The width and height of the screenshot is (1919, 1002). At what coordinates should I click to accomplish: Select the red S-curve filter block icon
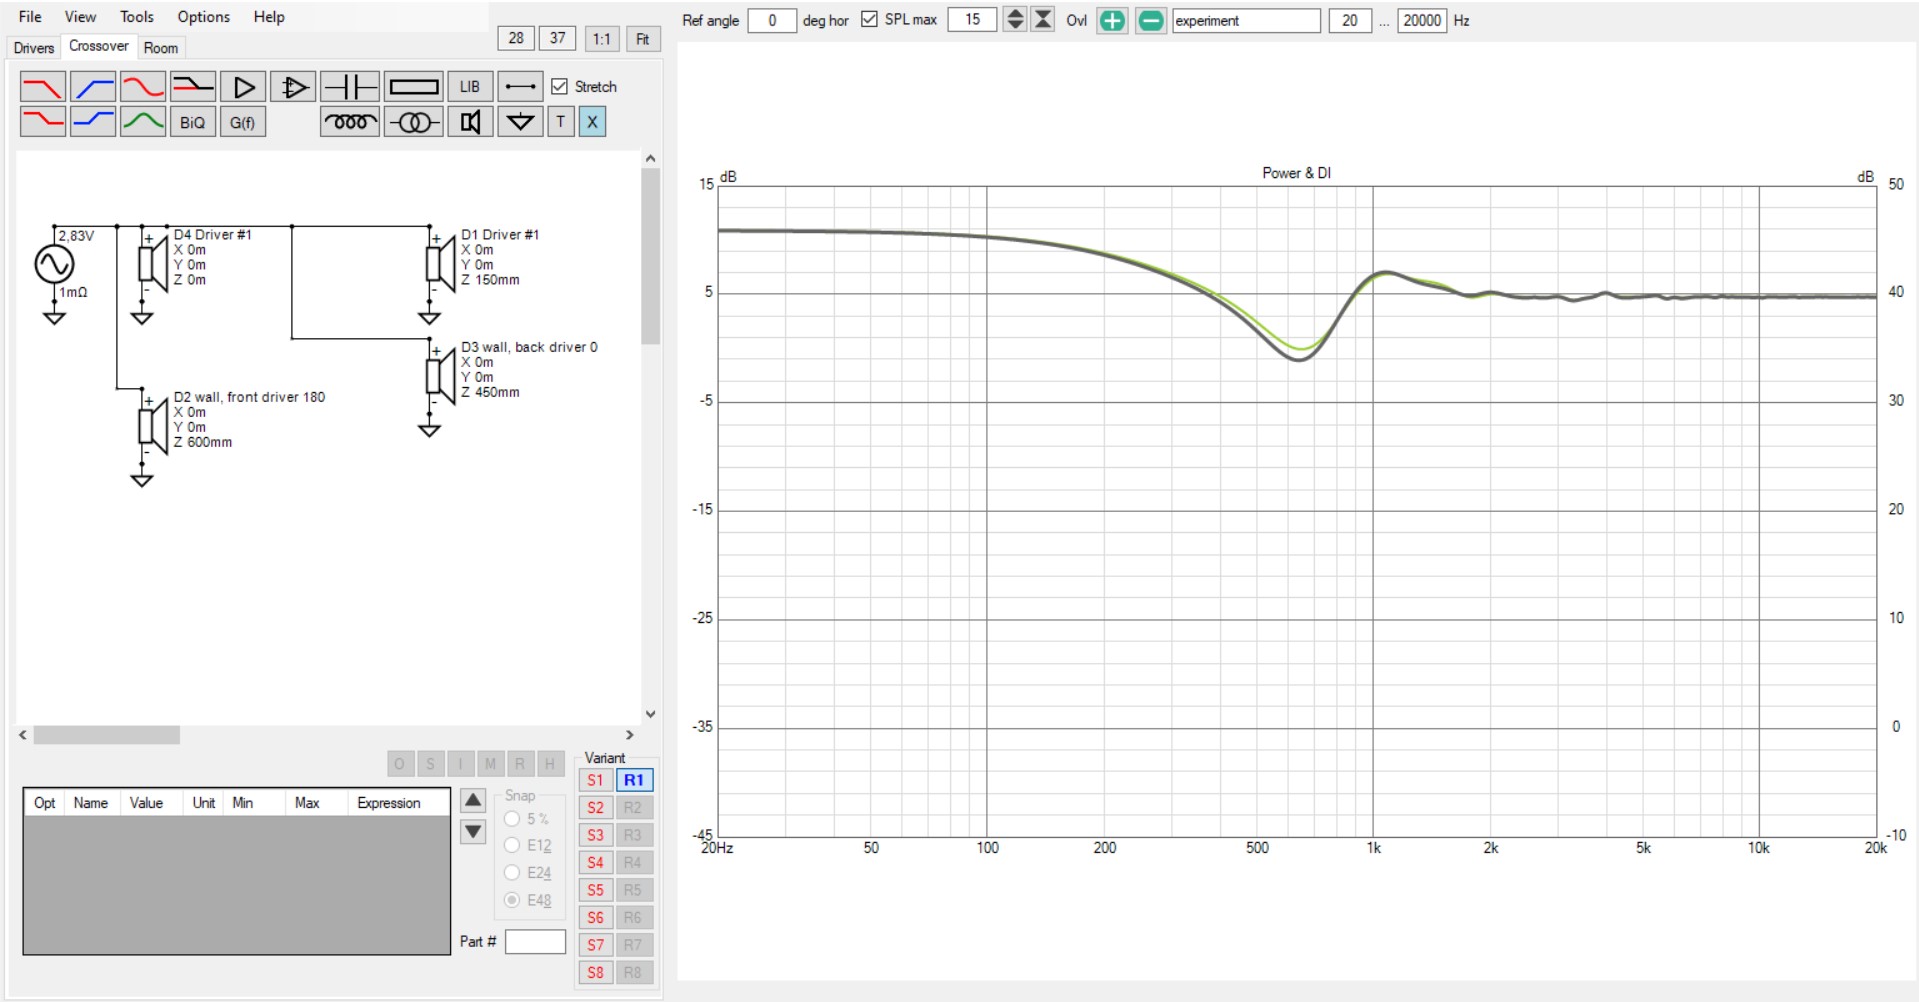coord(143,87)
